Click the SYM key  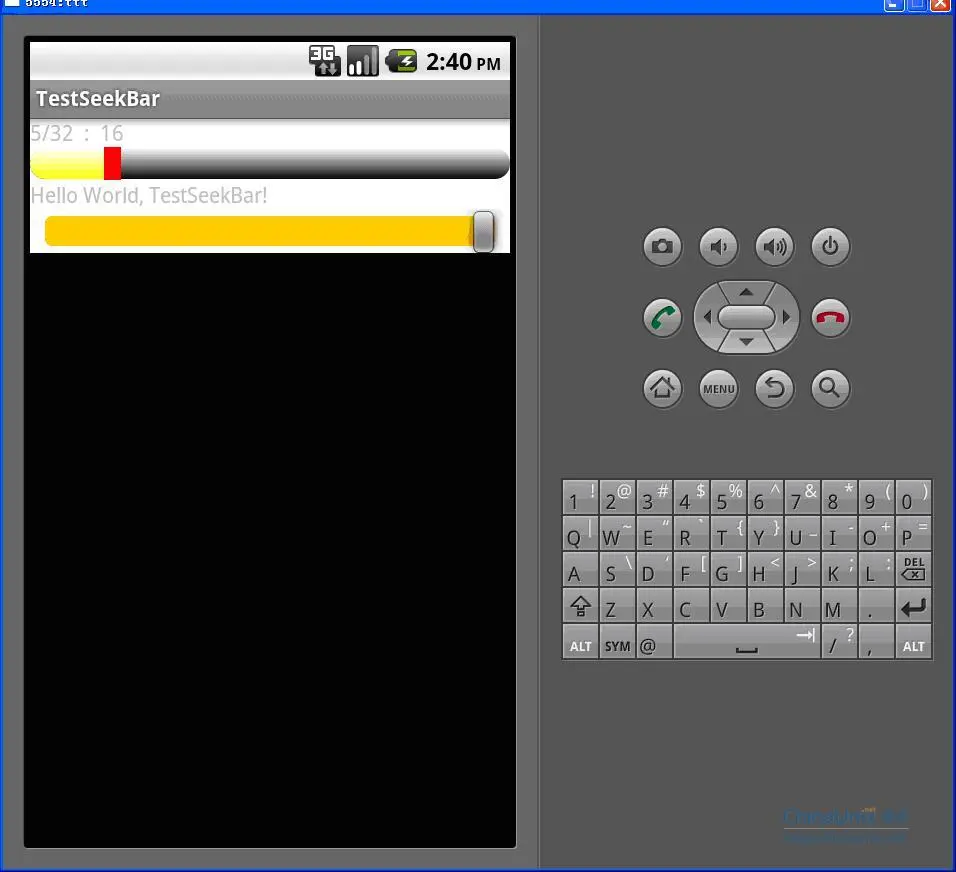[x=617, y=641]
